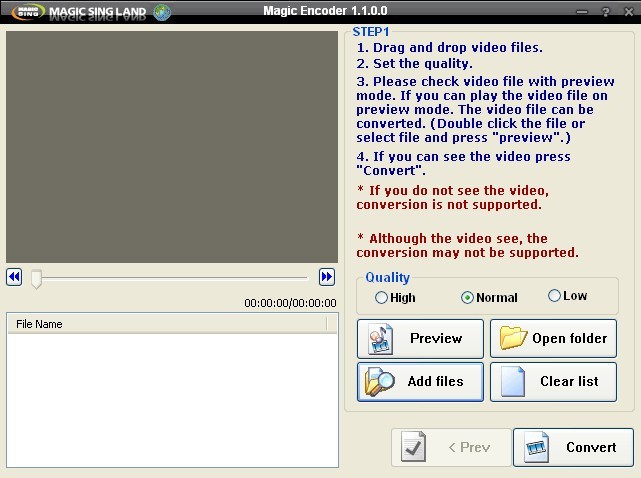Screen dimensions: 641x478
Task: Click the MAGIC SING LAND title text
Action: point(98,12)
